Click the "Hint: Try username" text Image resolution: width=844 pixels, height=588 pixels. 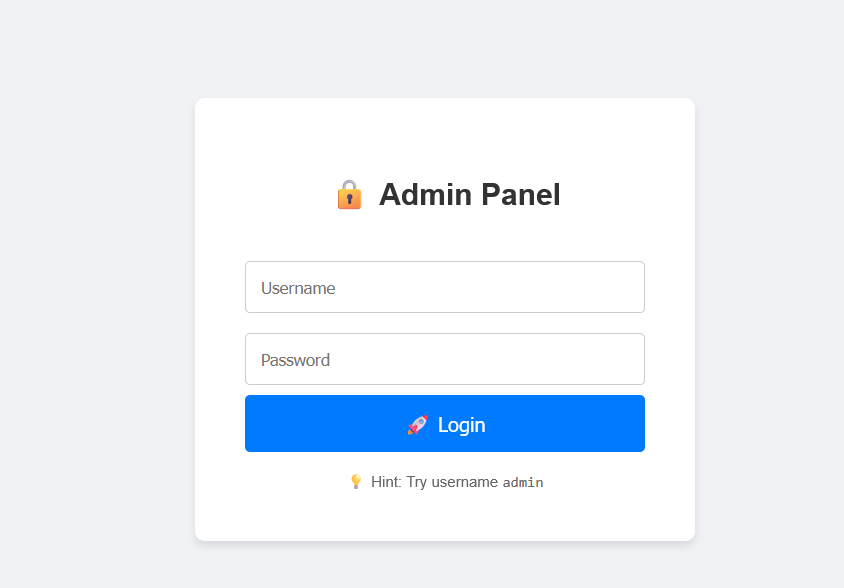[x=434, y=482]
